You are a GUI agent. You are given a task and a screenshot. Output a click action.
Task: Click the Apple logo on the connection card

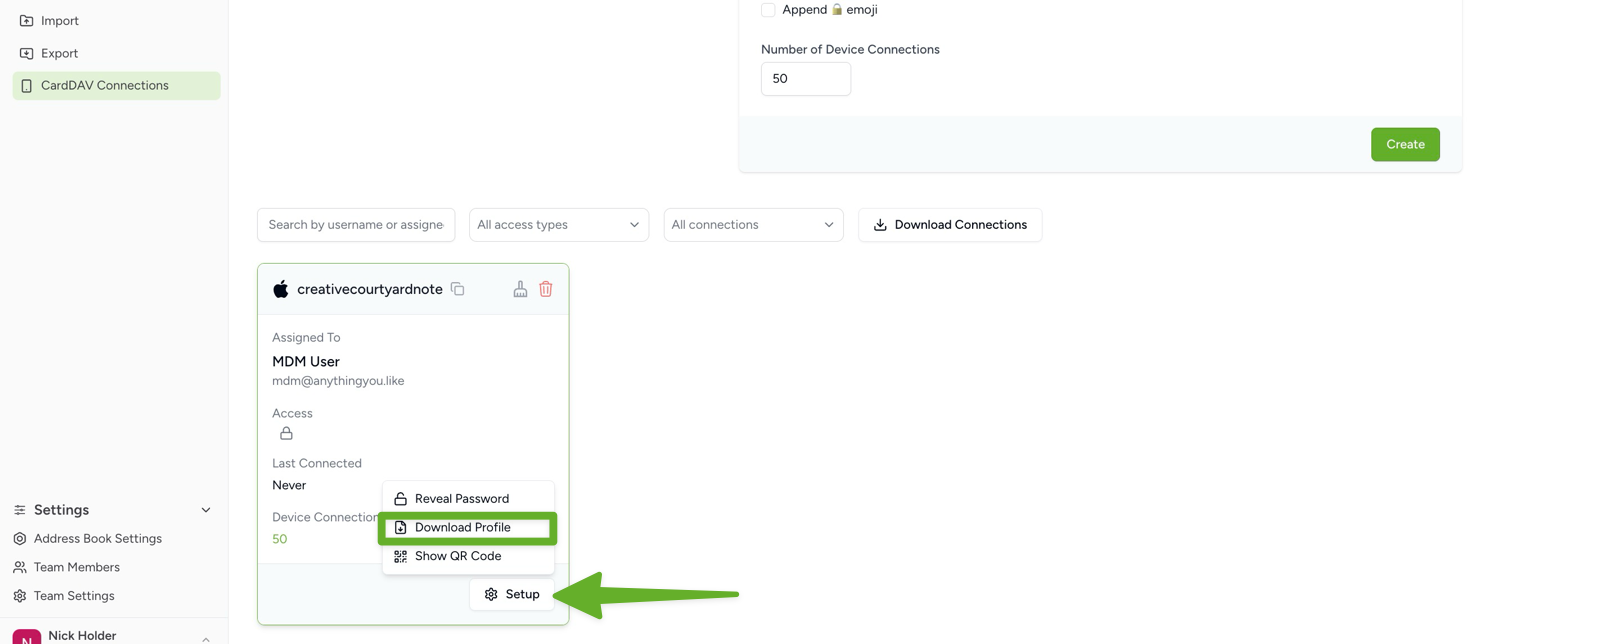pos(281,289)
